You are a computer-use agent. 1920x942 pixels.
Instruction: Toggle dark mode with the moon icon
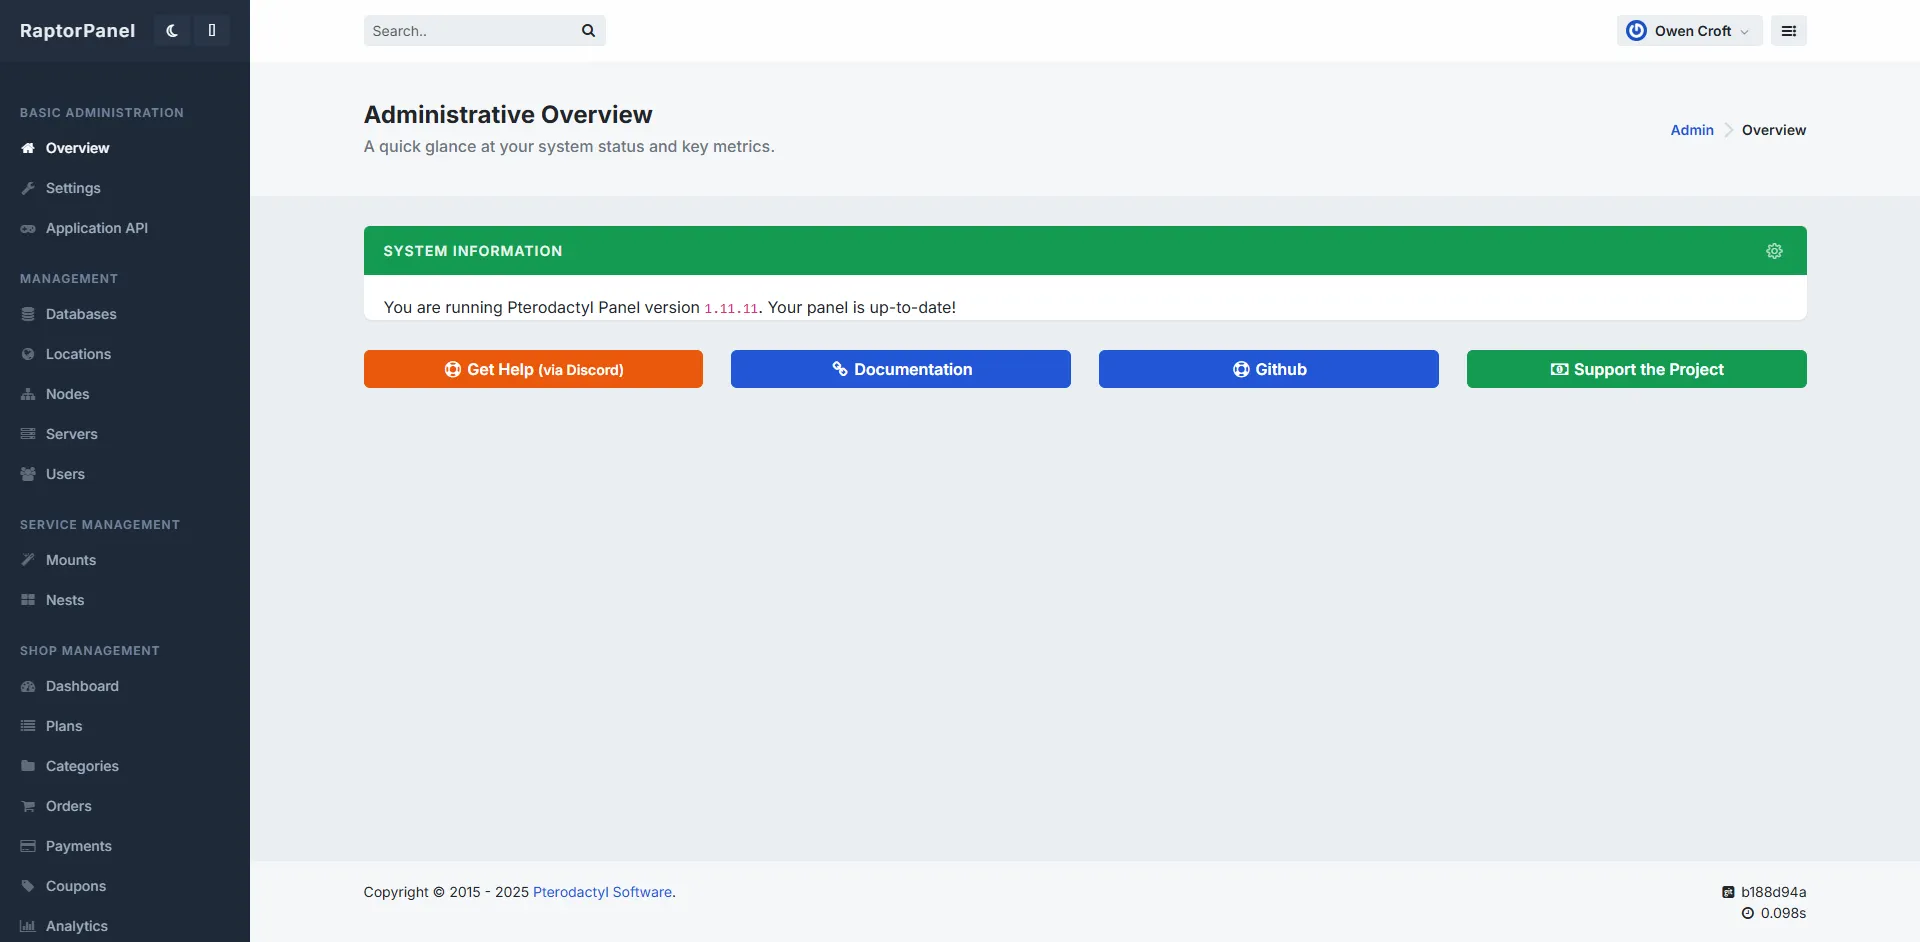[x=172, y=31]
